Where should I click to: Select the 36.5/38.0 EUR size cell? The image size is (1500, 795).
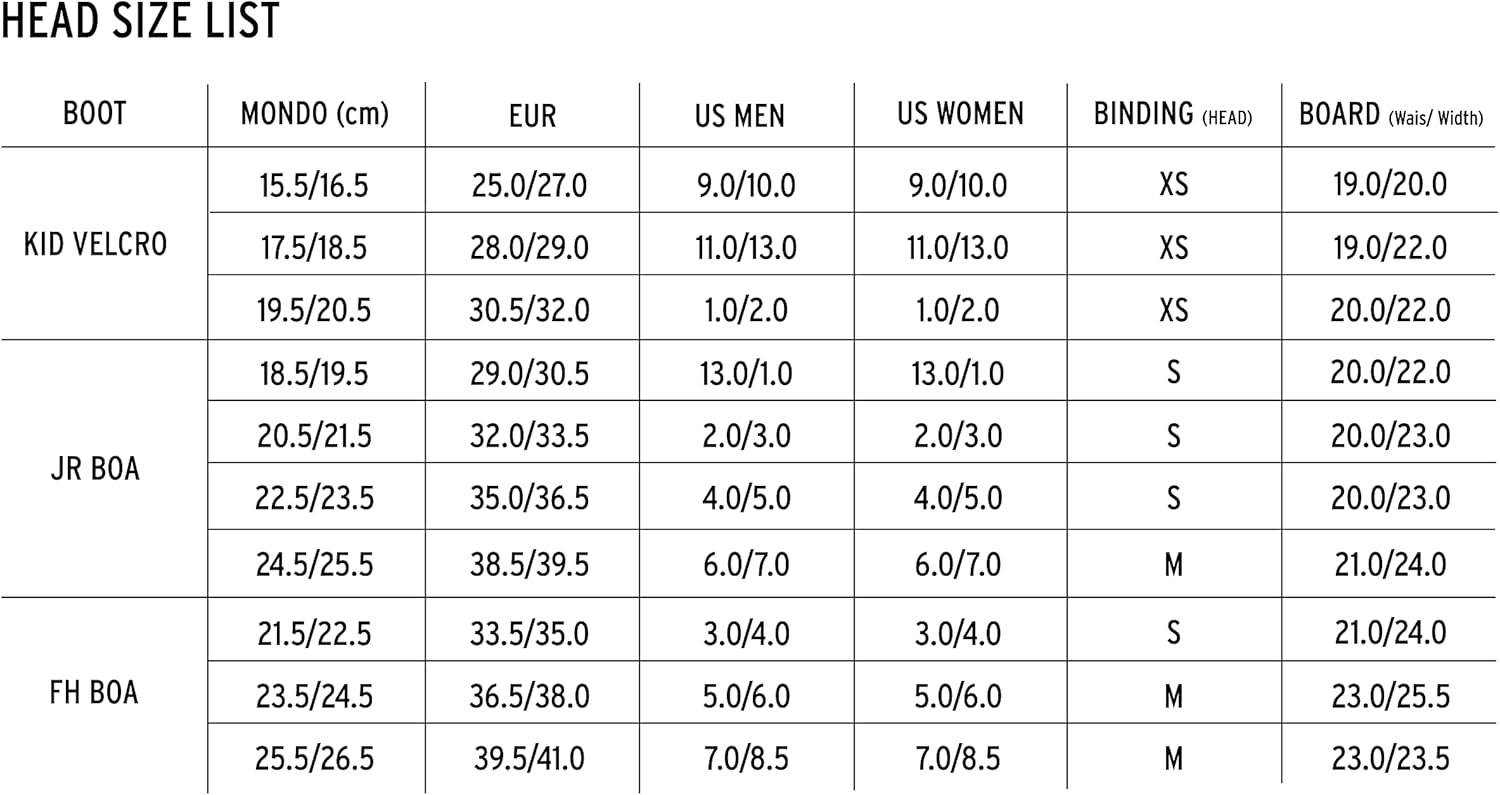pyautogui.click(x=529, y=696)
